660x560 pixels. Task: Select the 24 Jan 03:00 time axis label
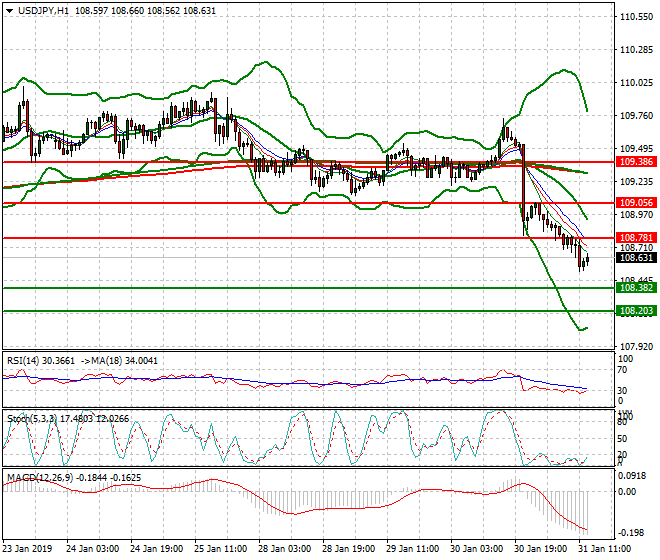93,549
